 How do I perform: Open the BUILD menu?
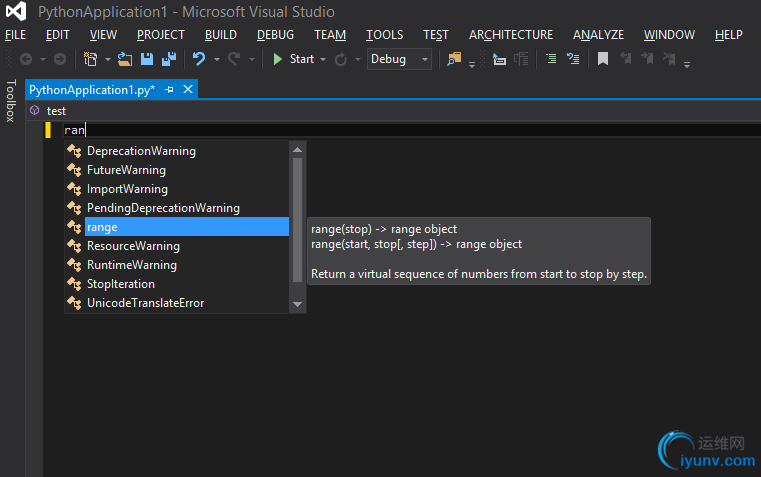(x=221, y=35)
